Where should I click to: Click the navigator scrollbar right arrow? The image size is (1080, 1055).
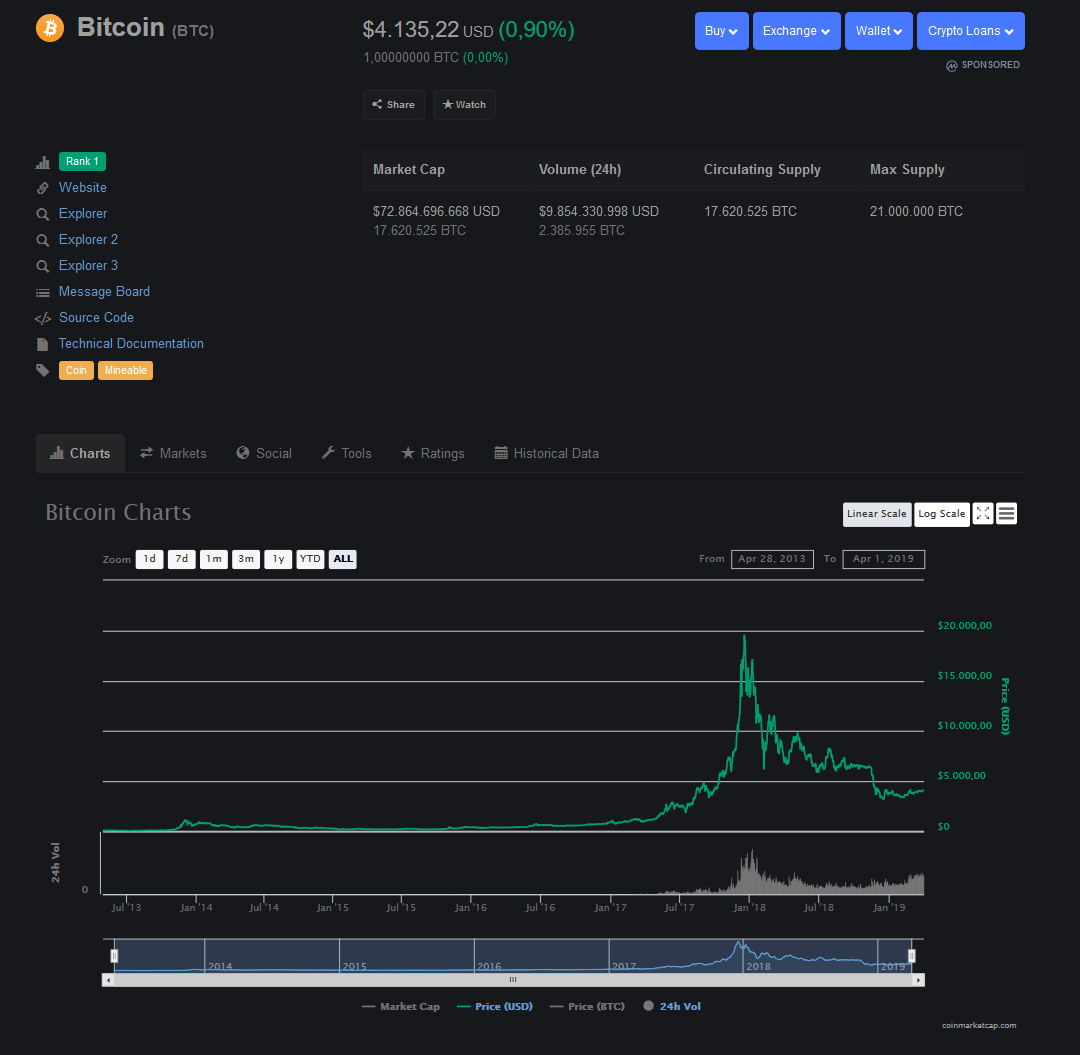[x=918, y=980]
